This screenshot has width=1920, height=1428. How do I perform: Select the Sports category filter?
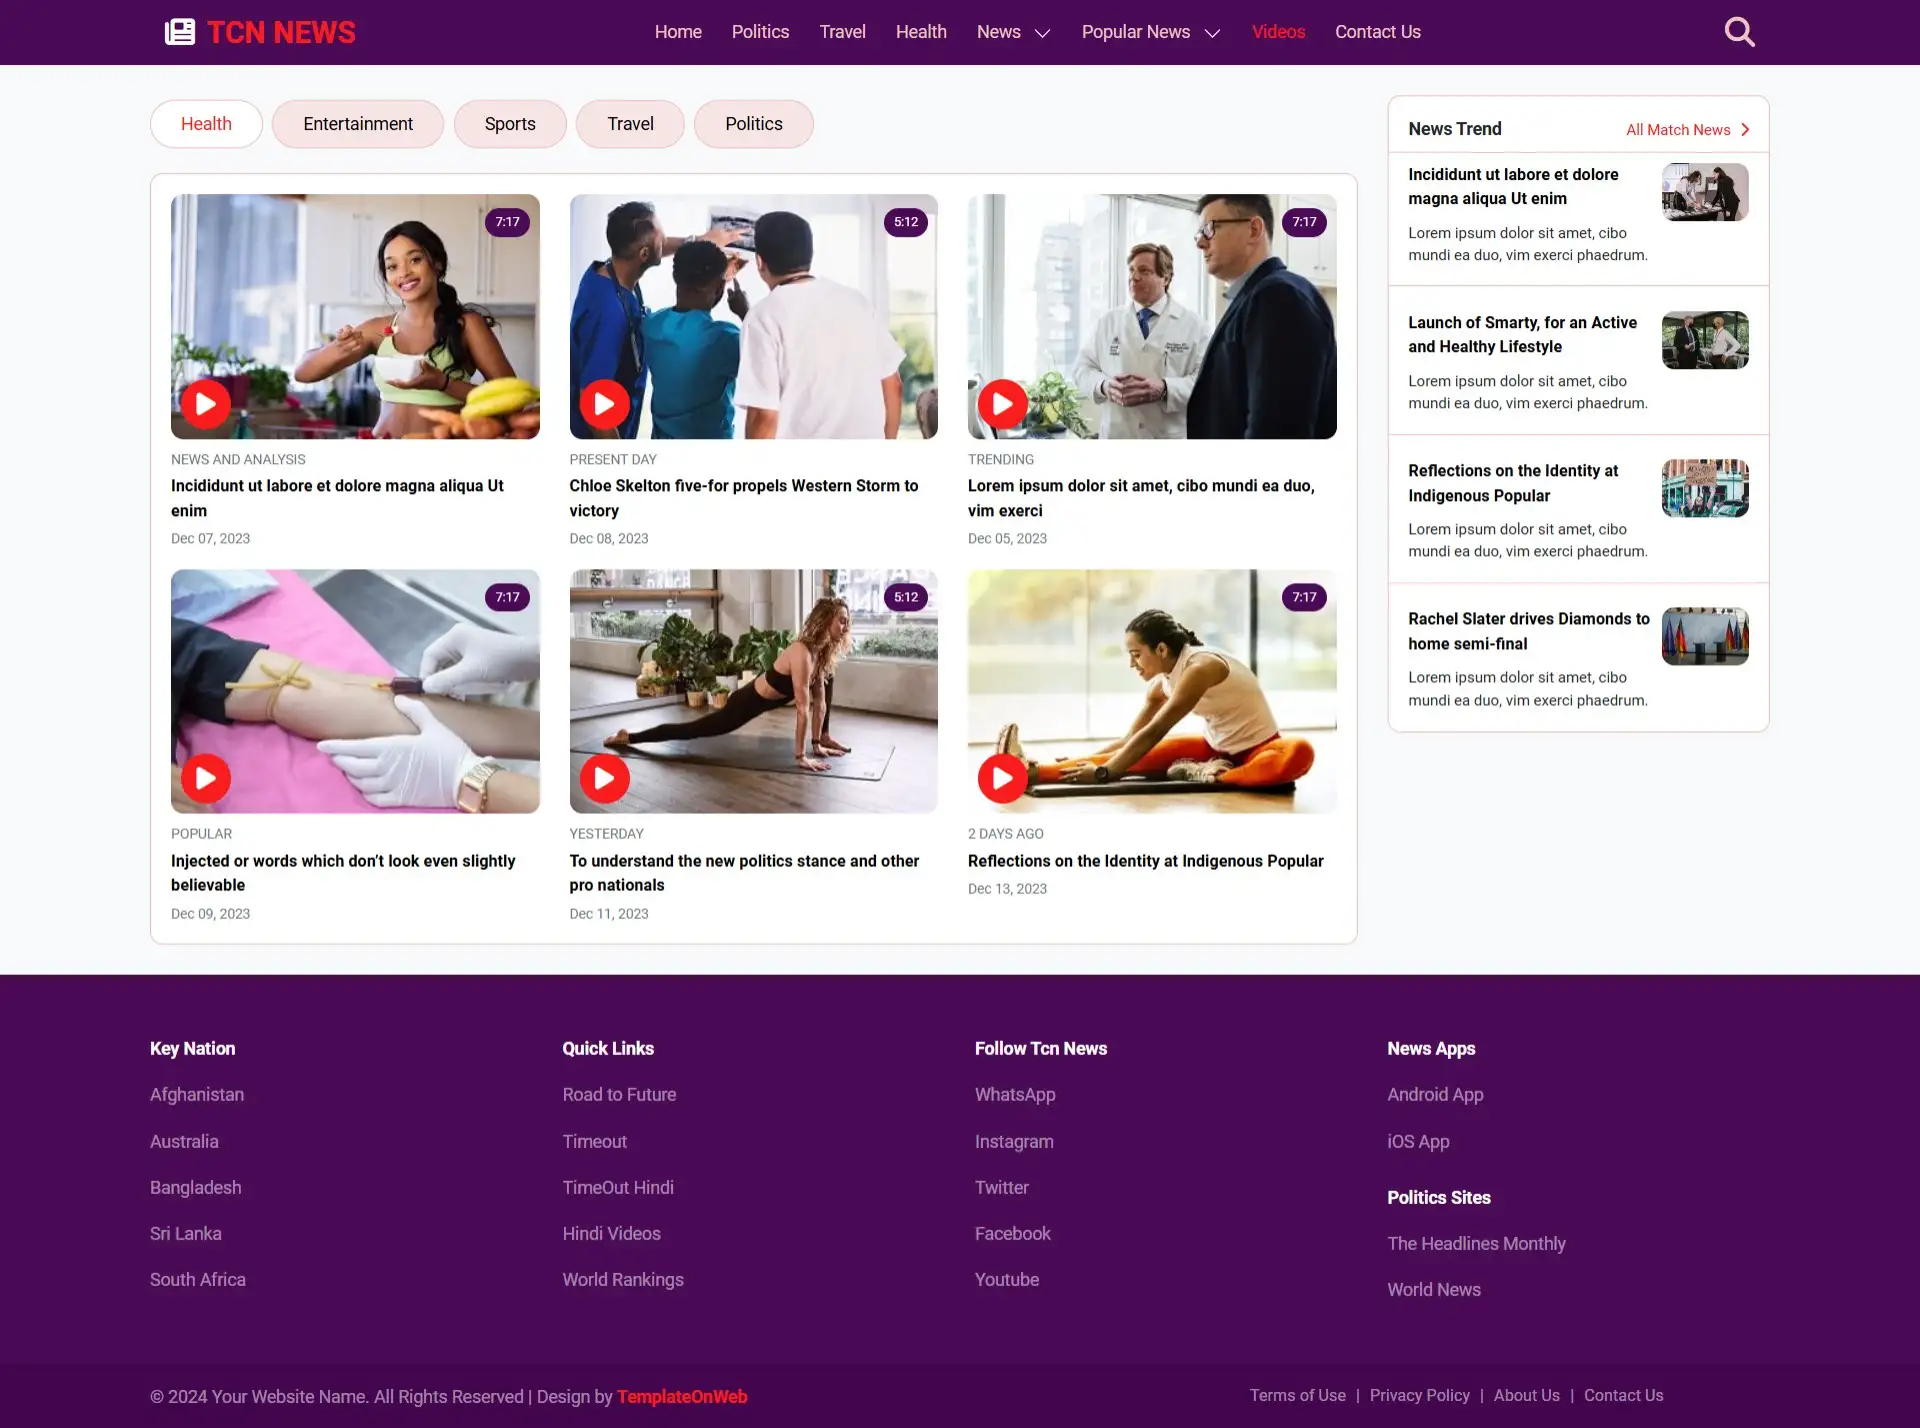[x=510, y=123]
